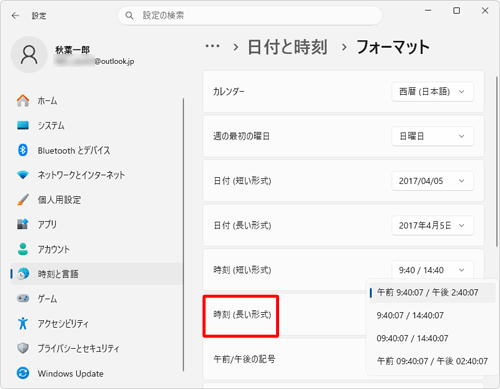
Task: Click the 時刻 (長い形式) label
Action: click(x=242, y=314)
